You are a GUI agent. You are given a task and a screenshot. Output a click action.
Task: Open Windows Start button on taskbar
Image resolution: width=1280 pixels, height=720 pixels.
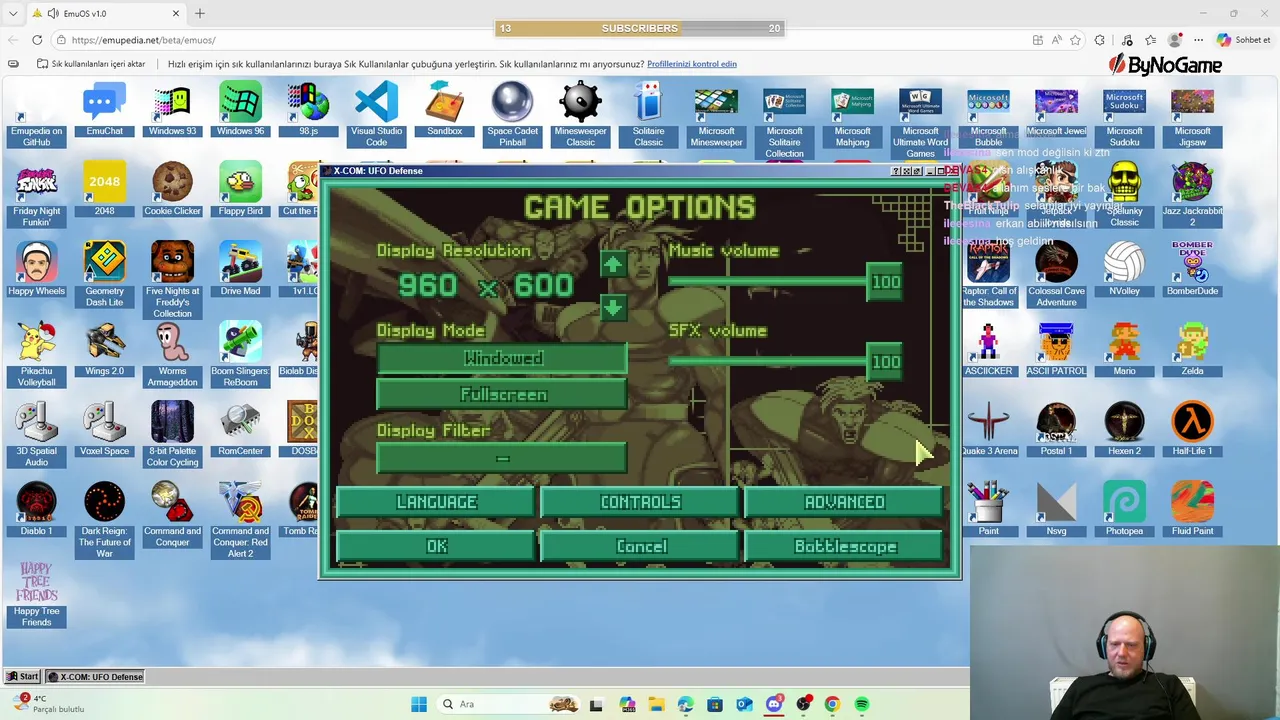pos(419,704)
